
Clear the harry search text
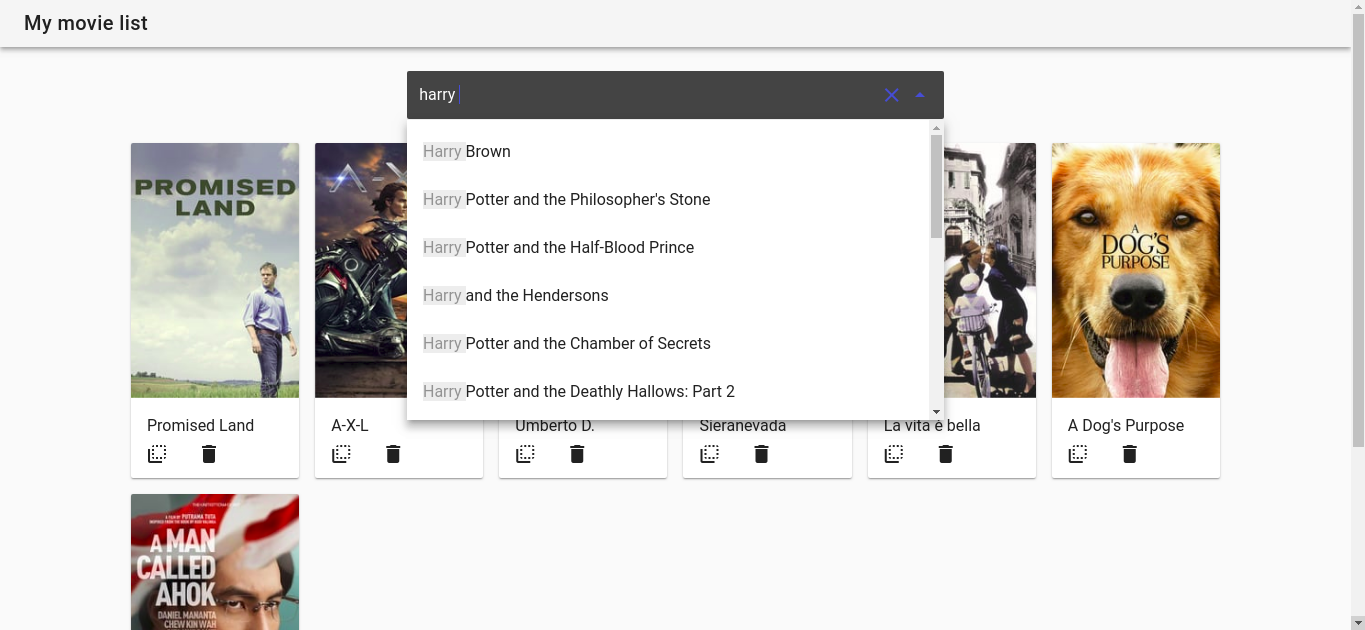(x=891, y=95)
